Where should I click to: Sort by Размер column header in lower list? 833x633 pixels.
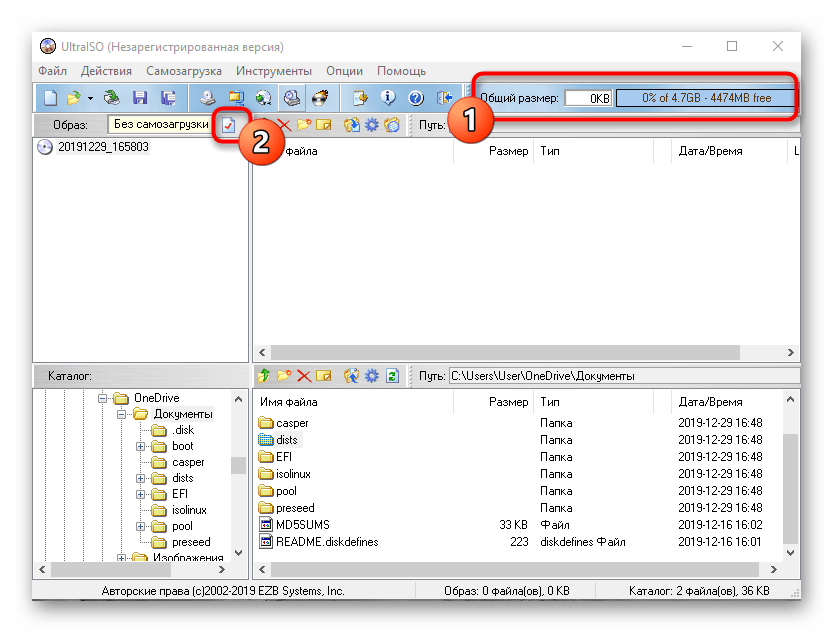(508, 402)
